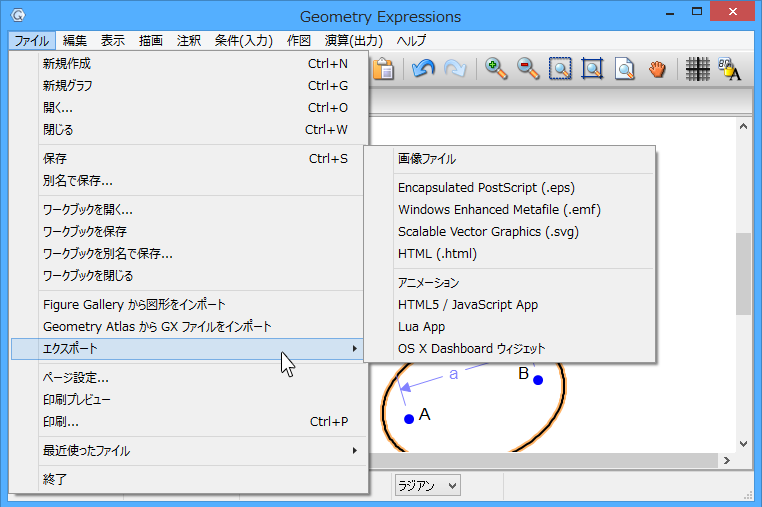Export as Windows Enhanced Metafile (.emf)
Image resolution: width=762 pixels, height=507 pixels.
pyautogui.click(x=509, y=210)
